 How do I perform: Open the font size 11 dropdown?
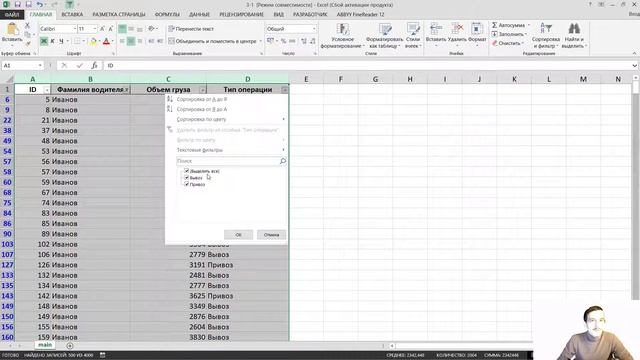pyautogui.click(x=95, y=29)
